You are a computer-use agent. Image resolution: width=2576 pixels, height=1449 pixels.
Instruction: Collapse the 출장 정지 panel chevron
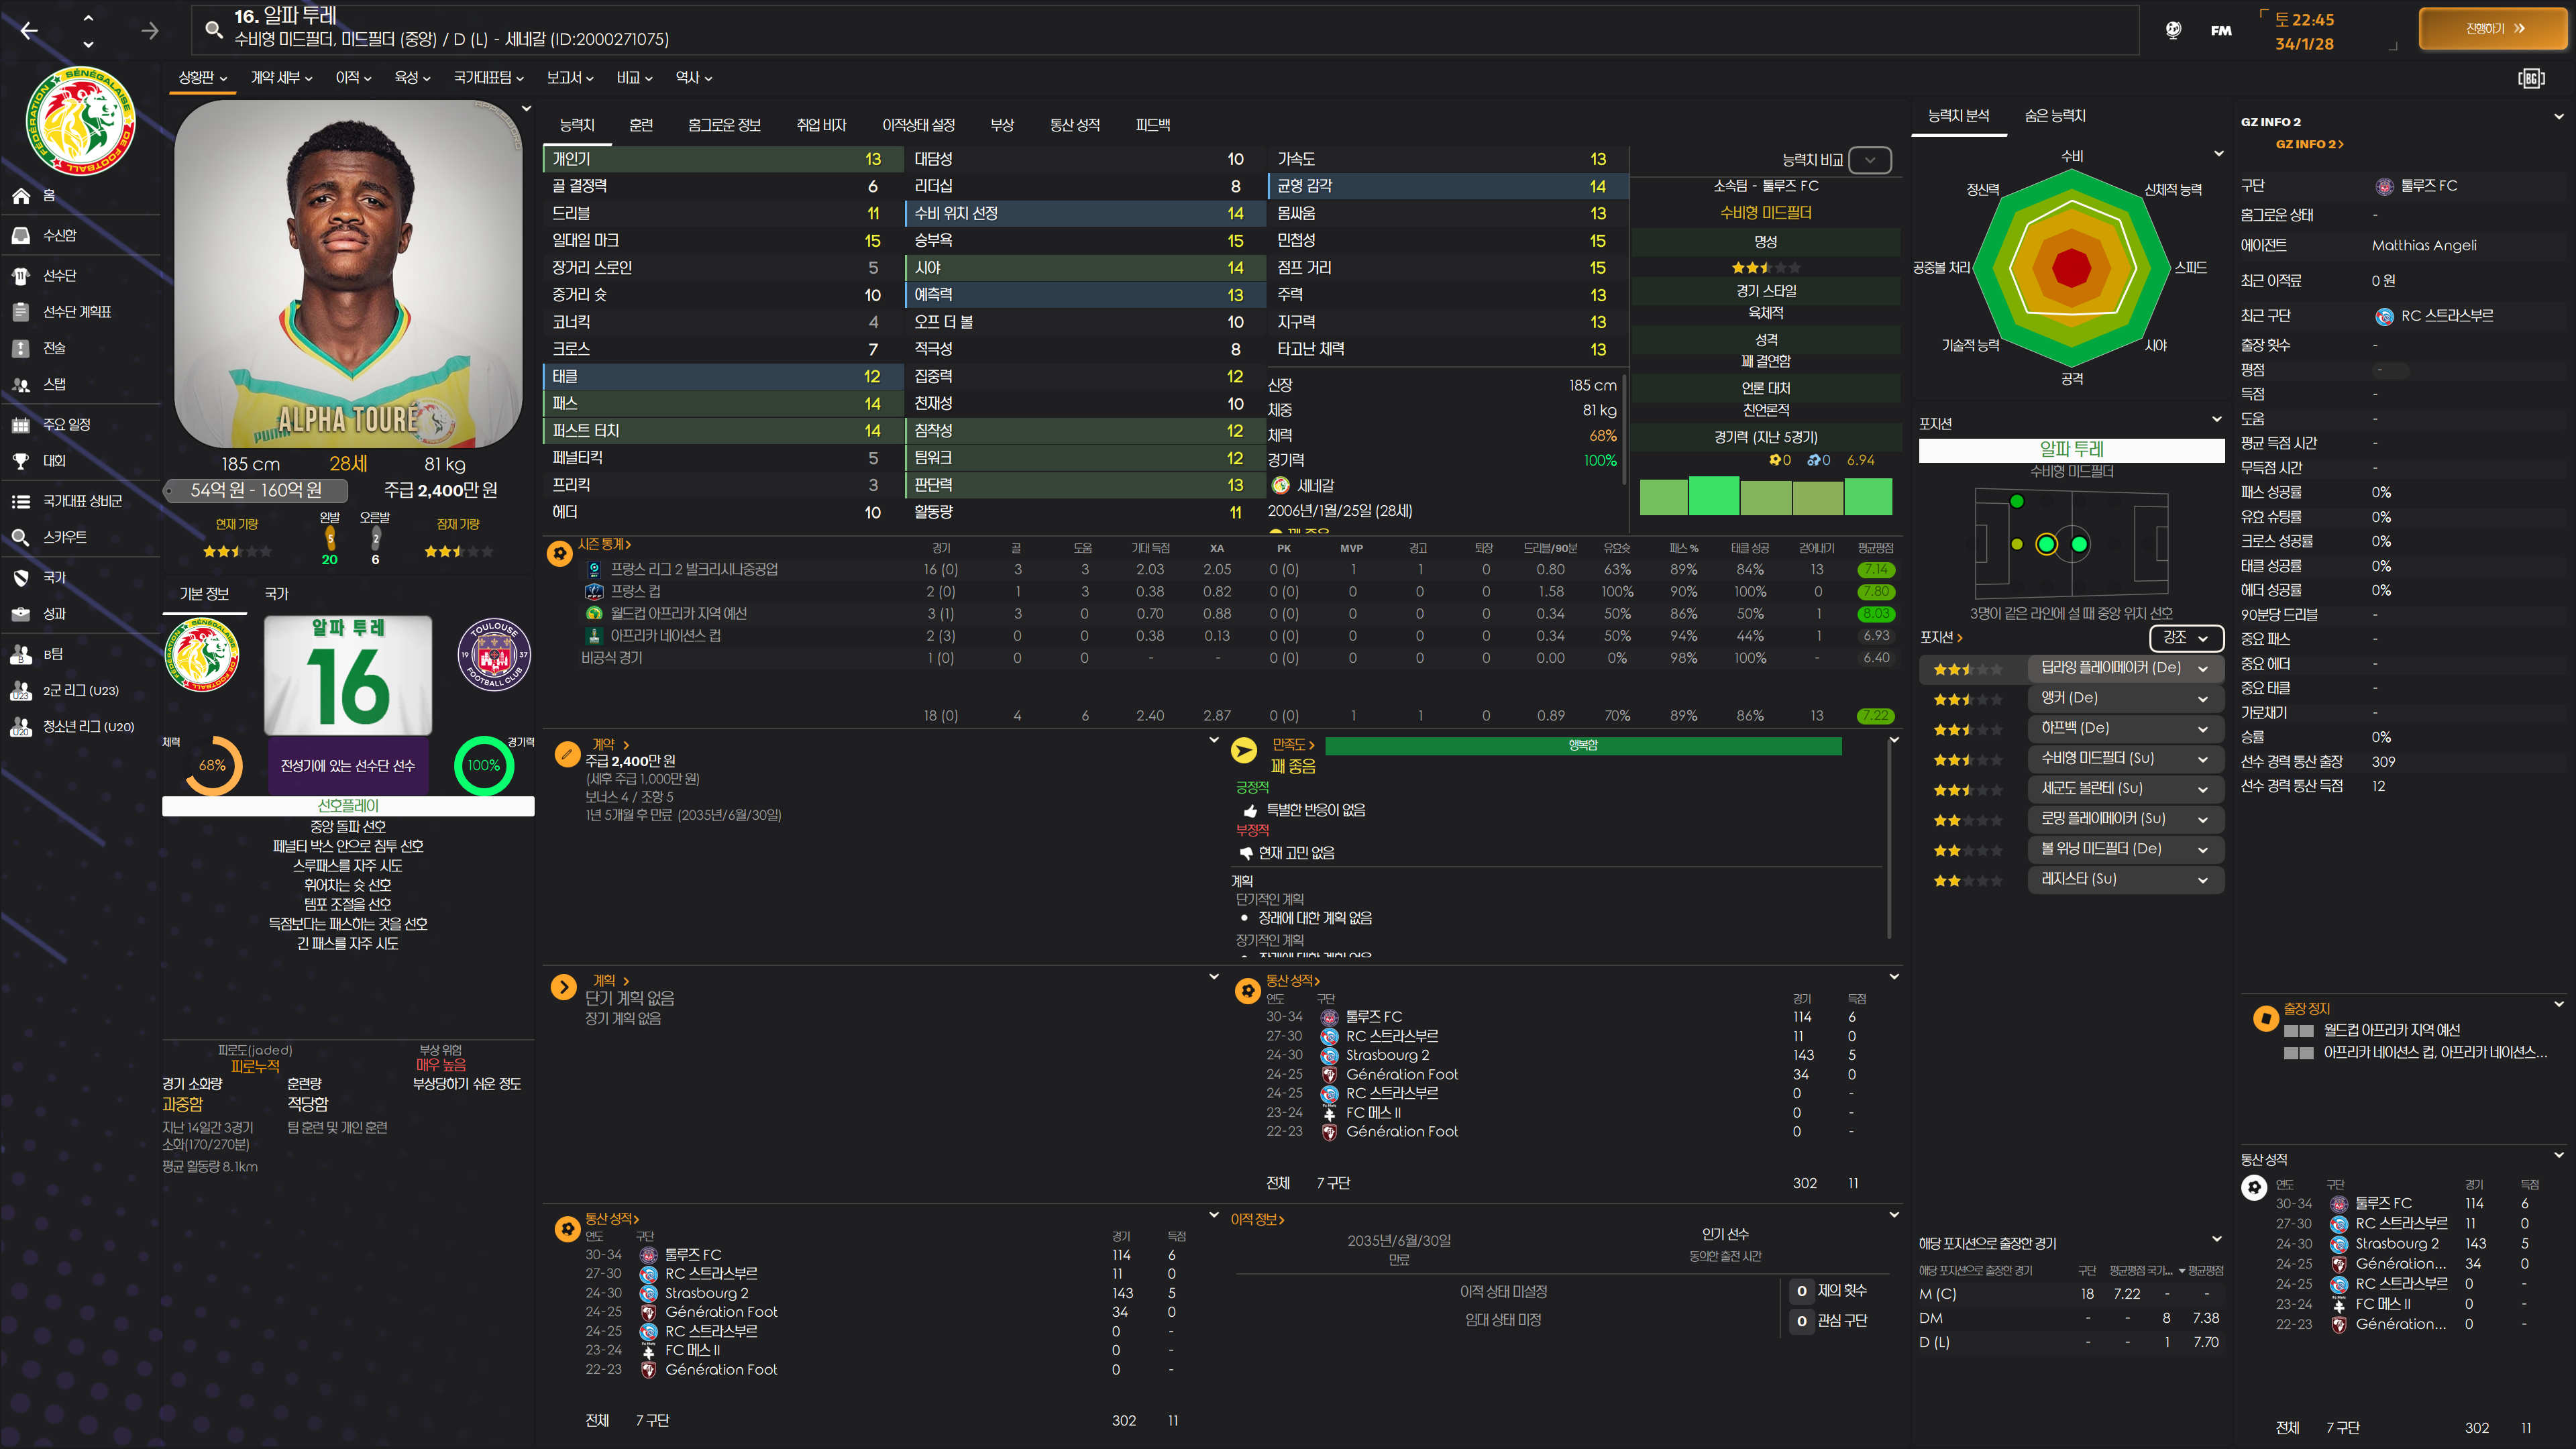point(2558,1004)
